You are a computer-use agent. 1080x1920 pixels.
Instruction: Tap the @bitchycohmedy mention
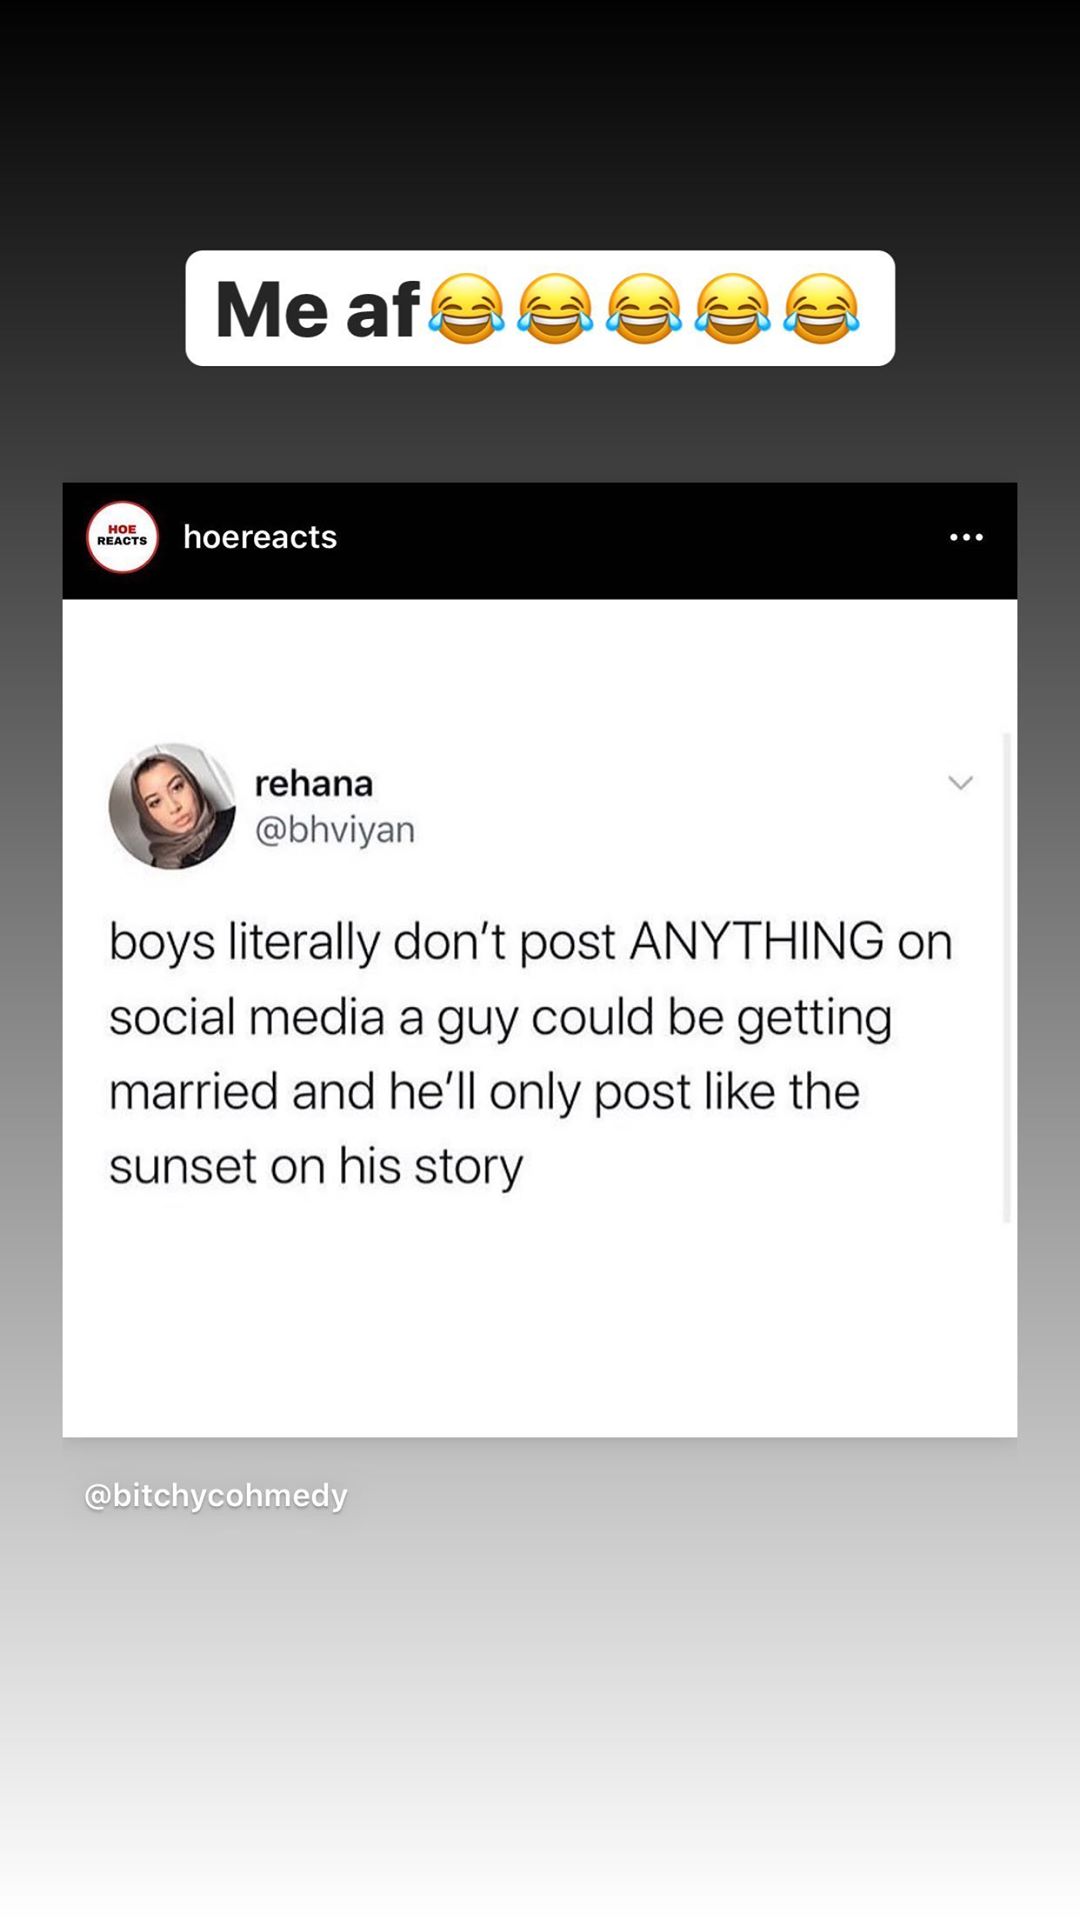(216, 1495)
